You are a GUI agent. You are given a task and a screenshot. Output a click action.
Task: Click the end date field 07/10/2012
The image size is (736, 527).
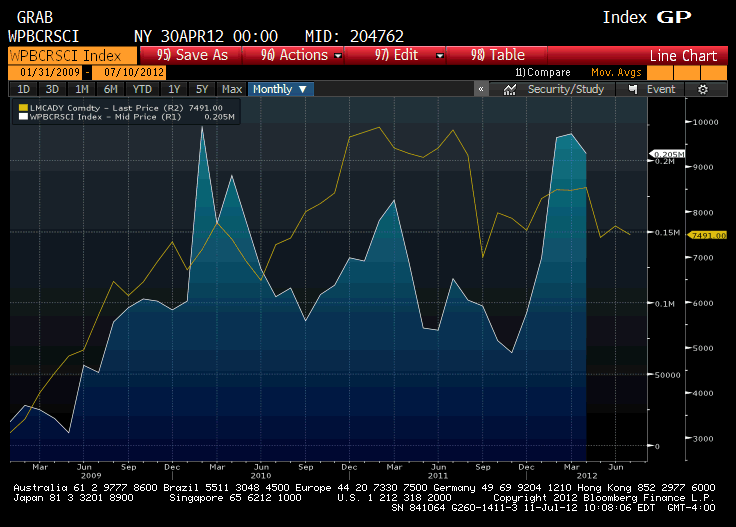(x=129, y=72)
